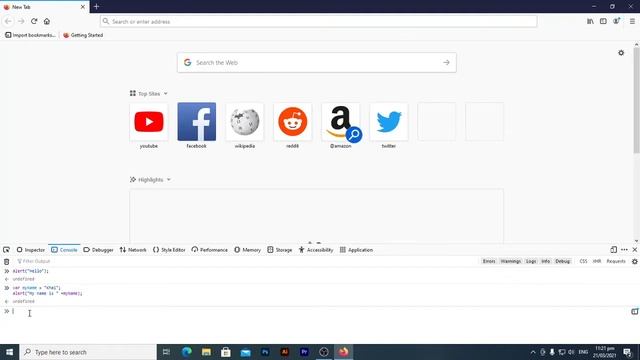Open the taskbar clock and date
Image resolution: width=640 pixels, height=360 pixels.
(604, 352)
